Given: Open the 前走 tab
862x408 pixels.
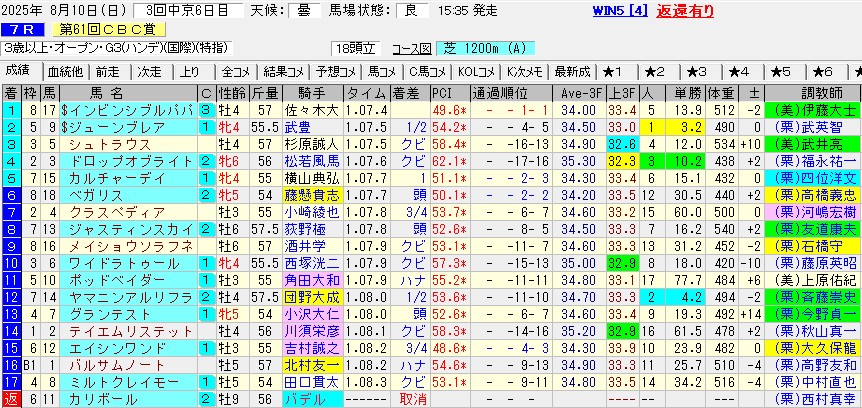Looking at the screenshot, I should 107,72.
